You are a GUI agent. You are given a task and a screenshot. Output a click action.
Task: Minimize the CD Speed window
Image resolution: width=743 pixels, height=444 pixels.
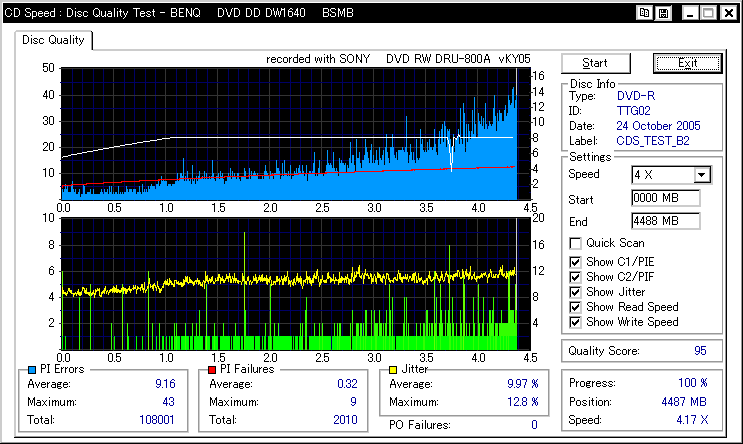tap(690, 13)
